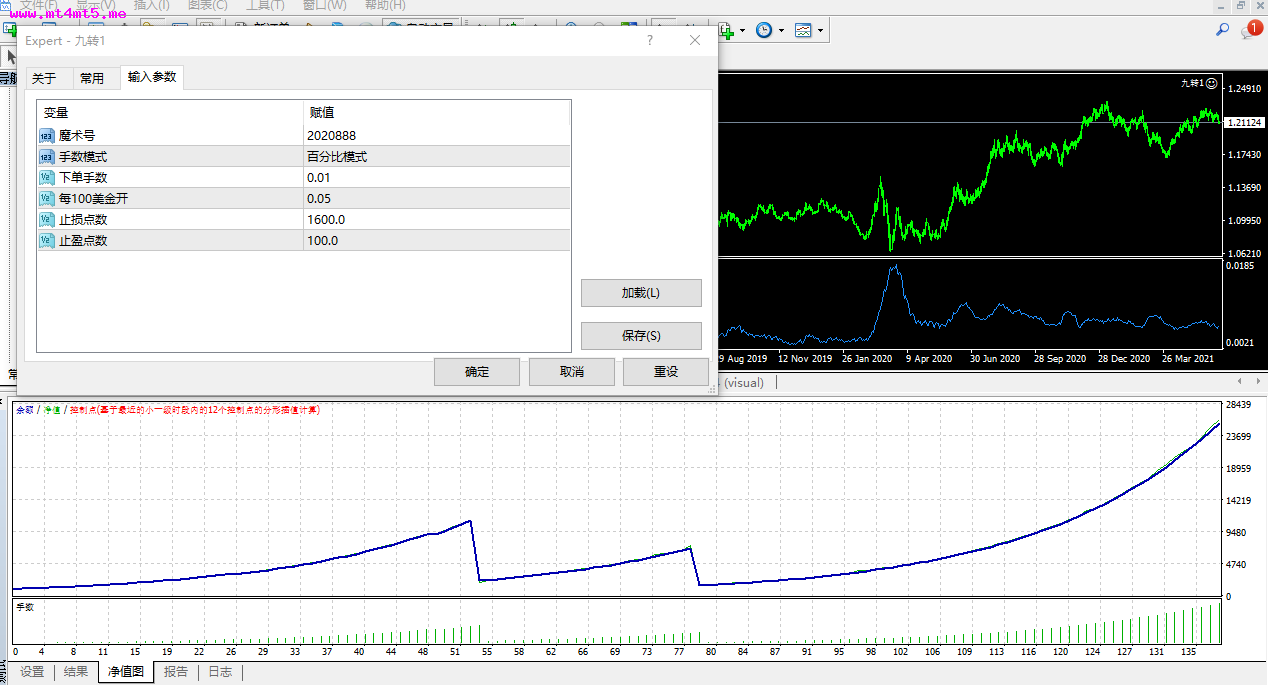Select the 输入参数 tab
This screenshot has width=1268, height=685.
coord(152,77)
